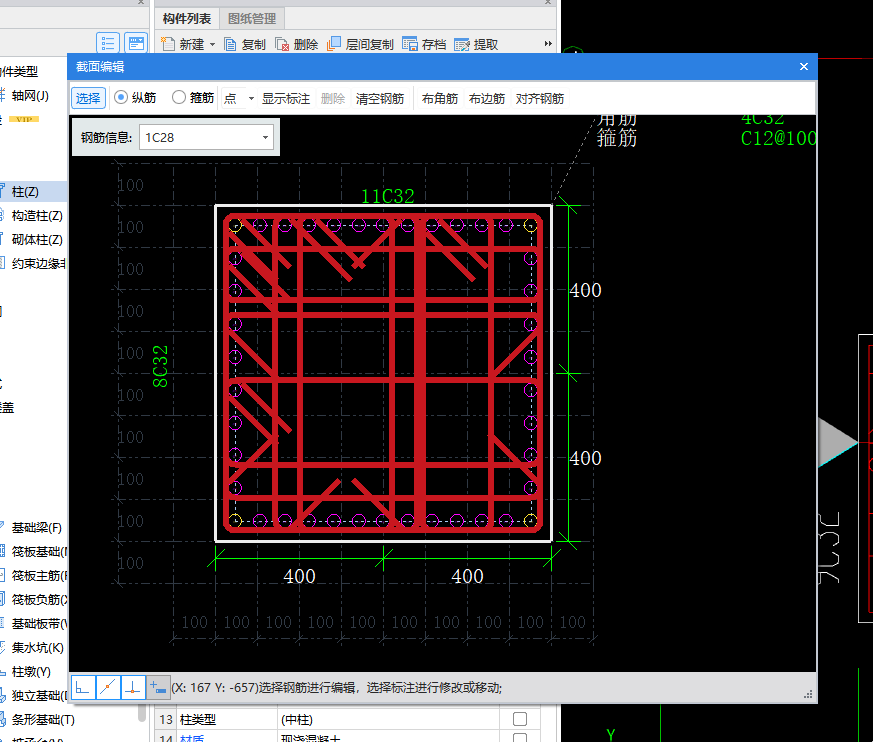Click the (中柱) property value cell

coord(388,719)
